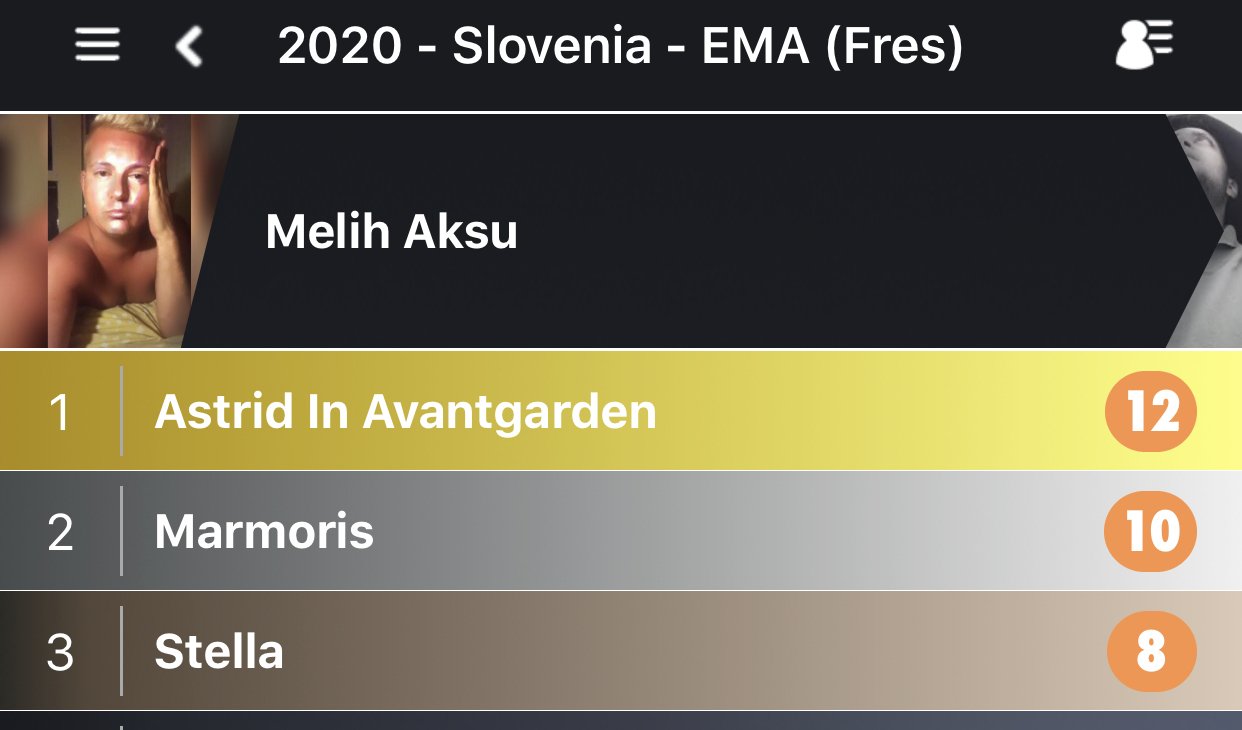
Task: Show previous voter via left edge photo
Action: (x=20, y=231)
